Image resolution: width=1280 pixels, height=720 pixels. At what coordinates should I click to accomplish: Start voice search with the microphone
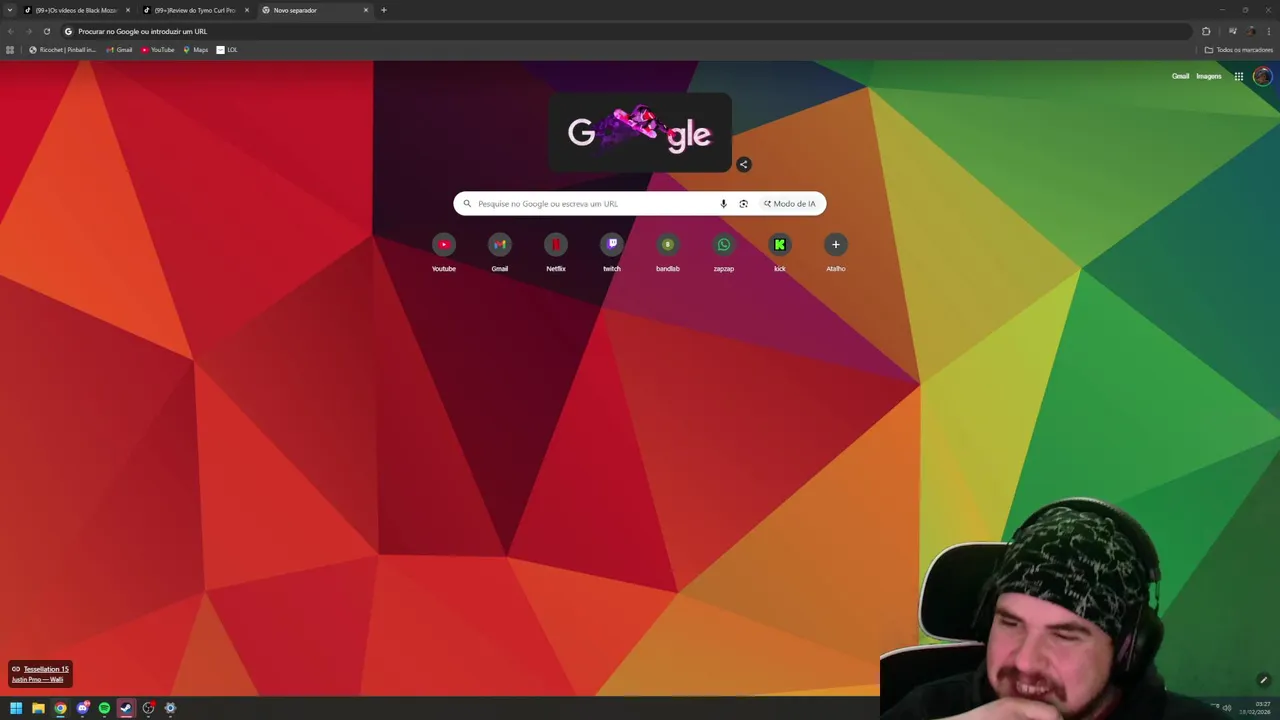pos(723,204)
